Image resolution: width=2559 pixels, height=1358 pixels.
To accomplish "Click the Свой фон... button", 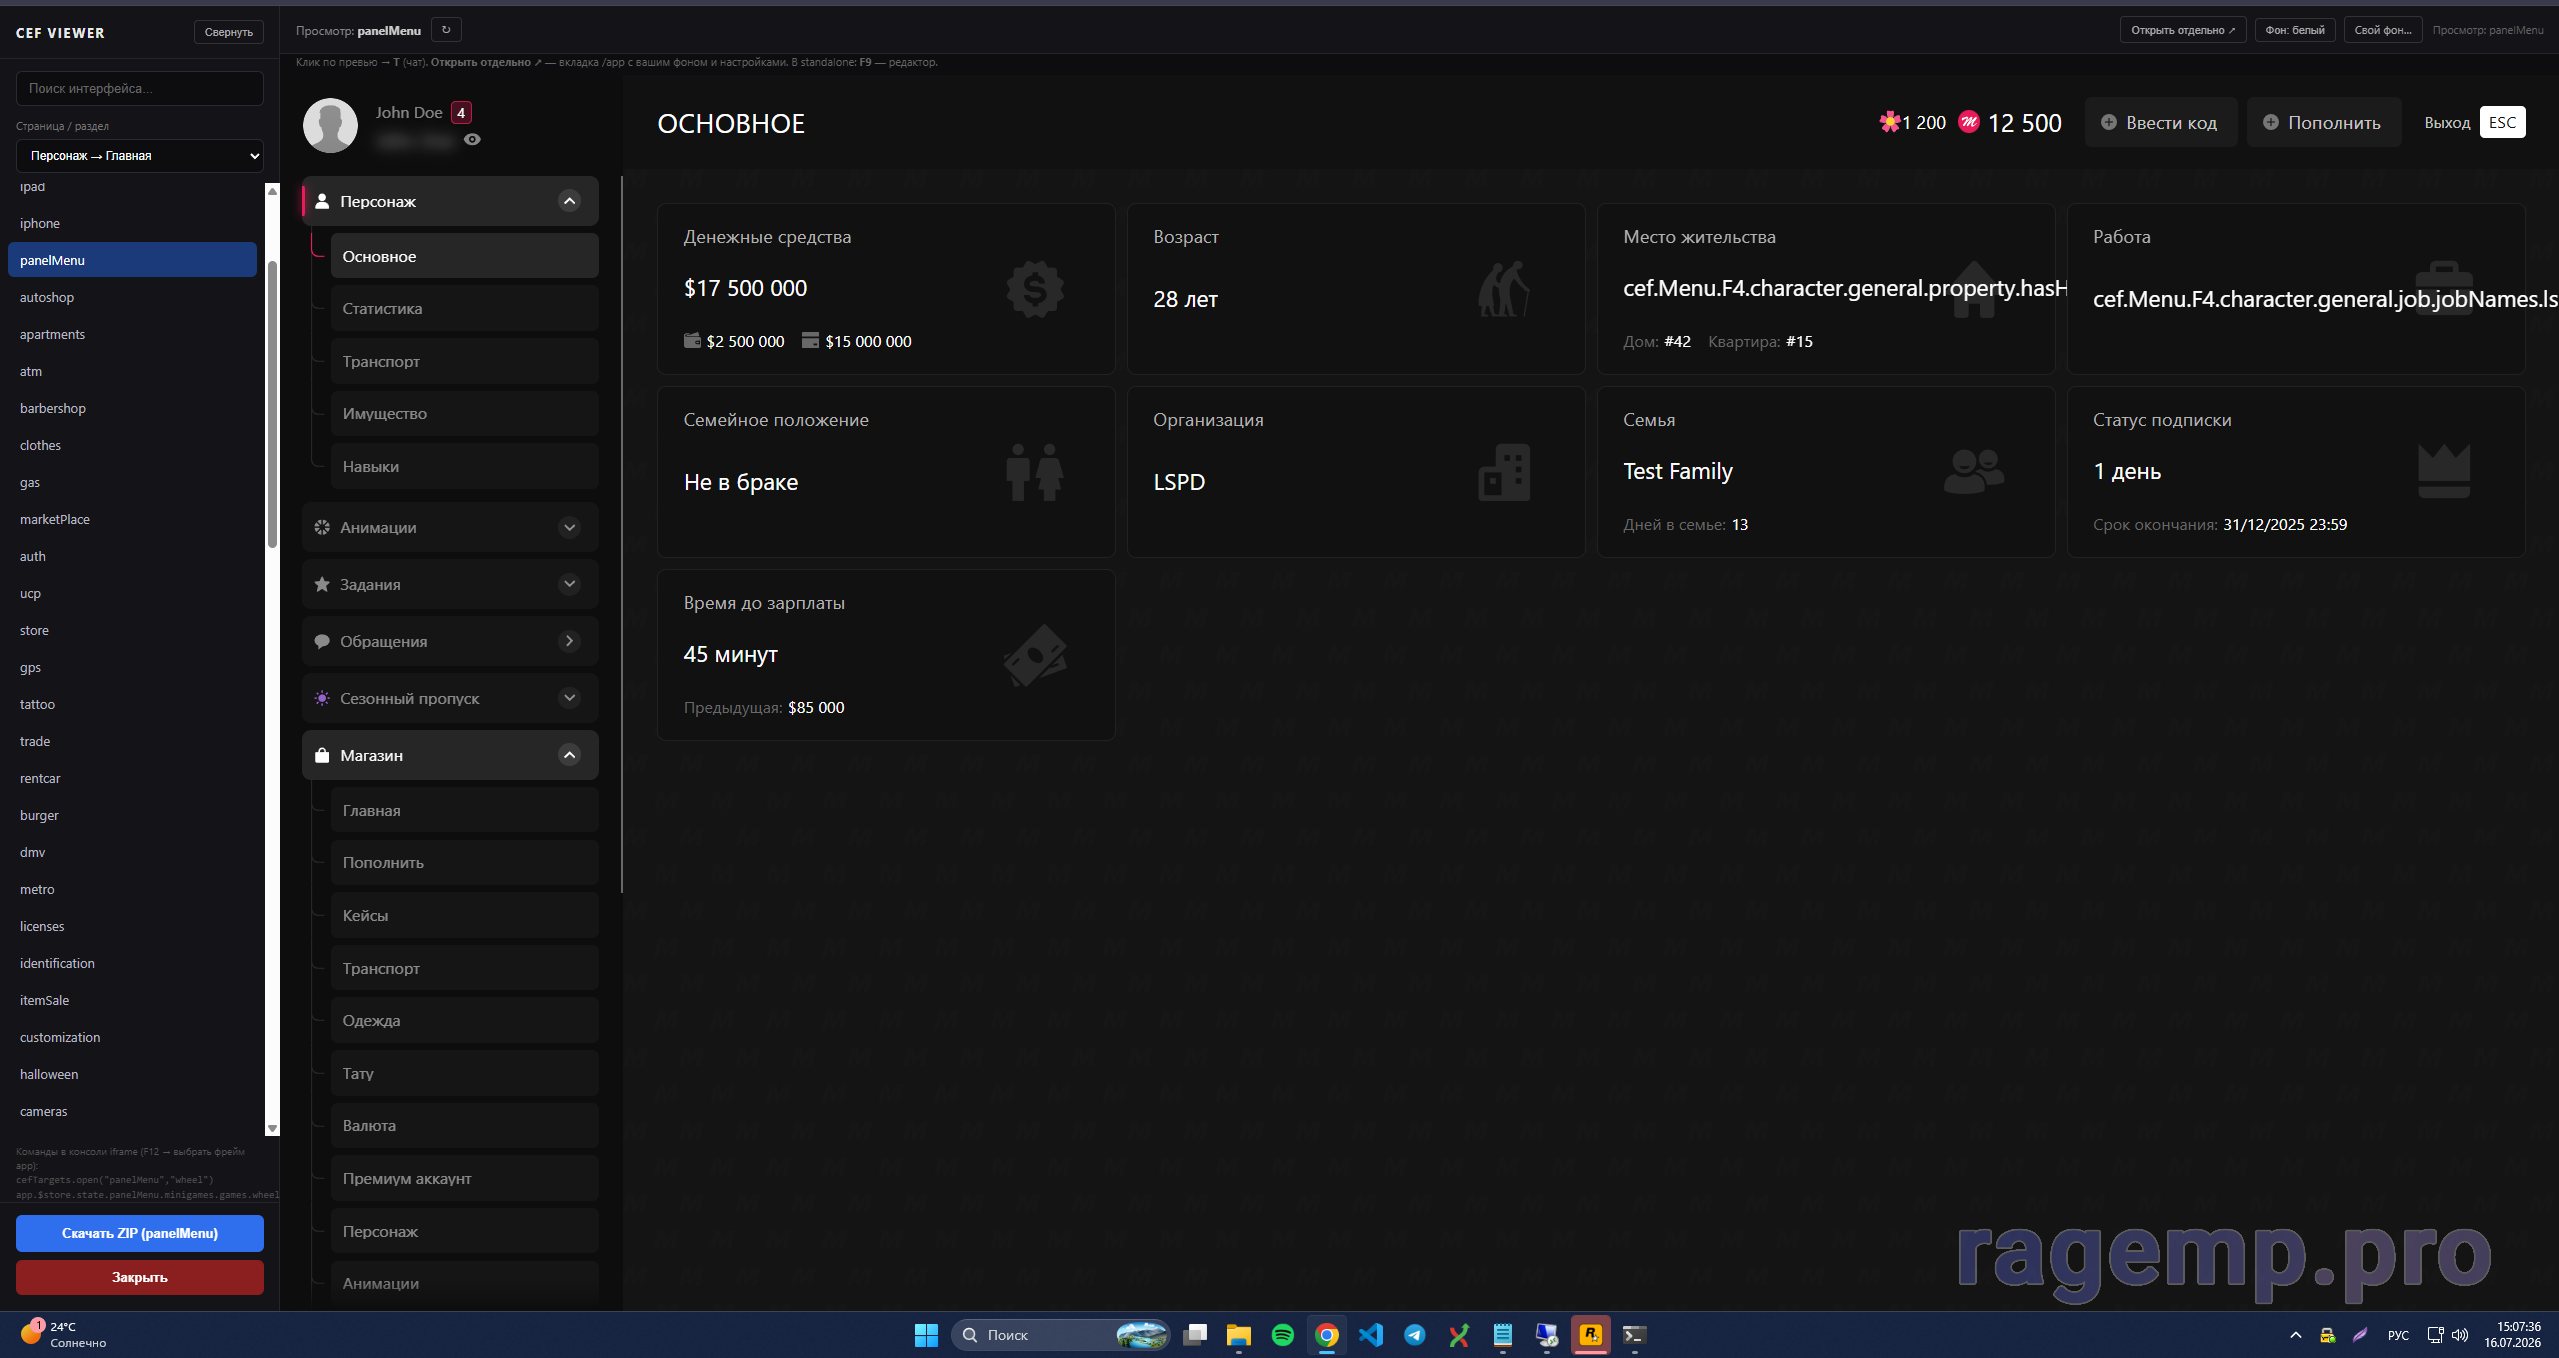I will point(2383,30).
